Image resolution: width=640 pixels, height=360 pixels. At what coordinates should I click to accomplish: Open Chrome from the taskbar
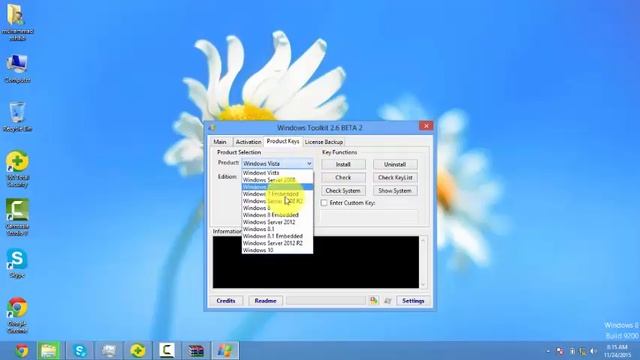(x=22, y=350)
